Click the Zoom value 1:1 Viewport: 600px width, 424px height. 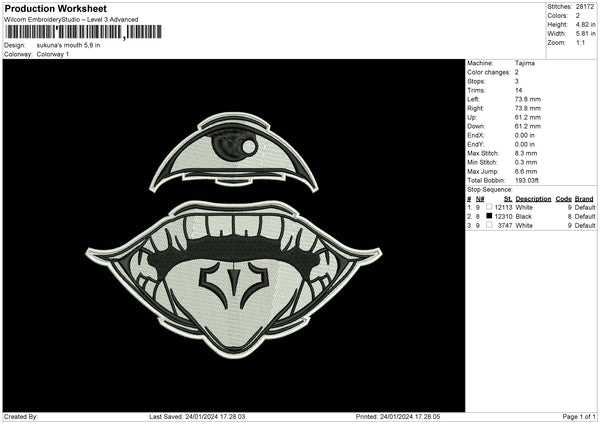coord(580,42)
